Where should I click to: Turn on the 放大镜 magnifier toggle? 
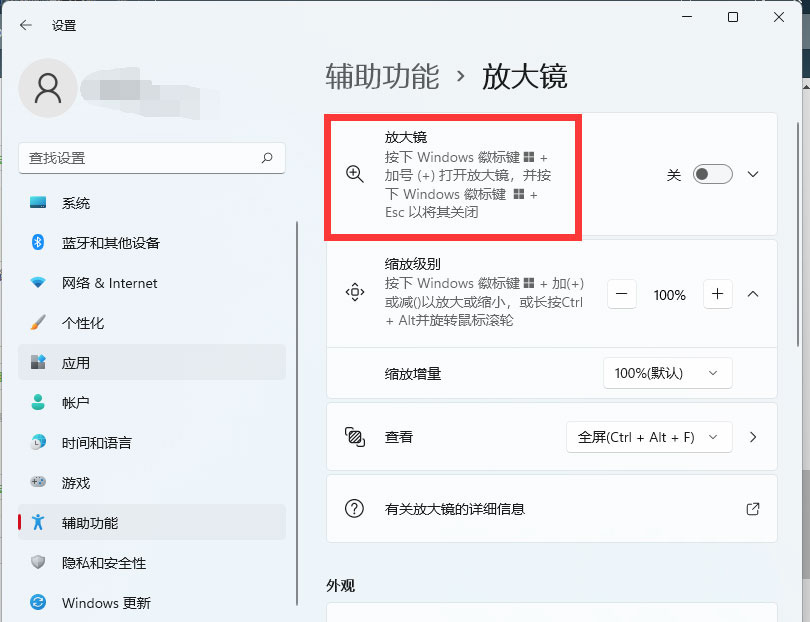coord(712,174)
